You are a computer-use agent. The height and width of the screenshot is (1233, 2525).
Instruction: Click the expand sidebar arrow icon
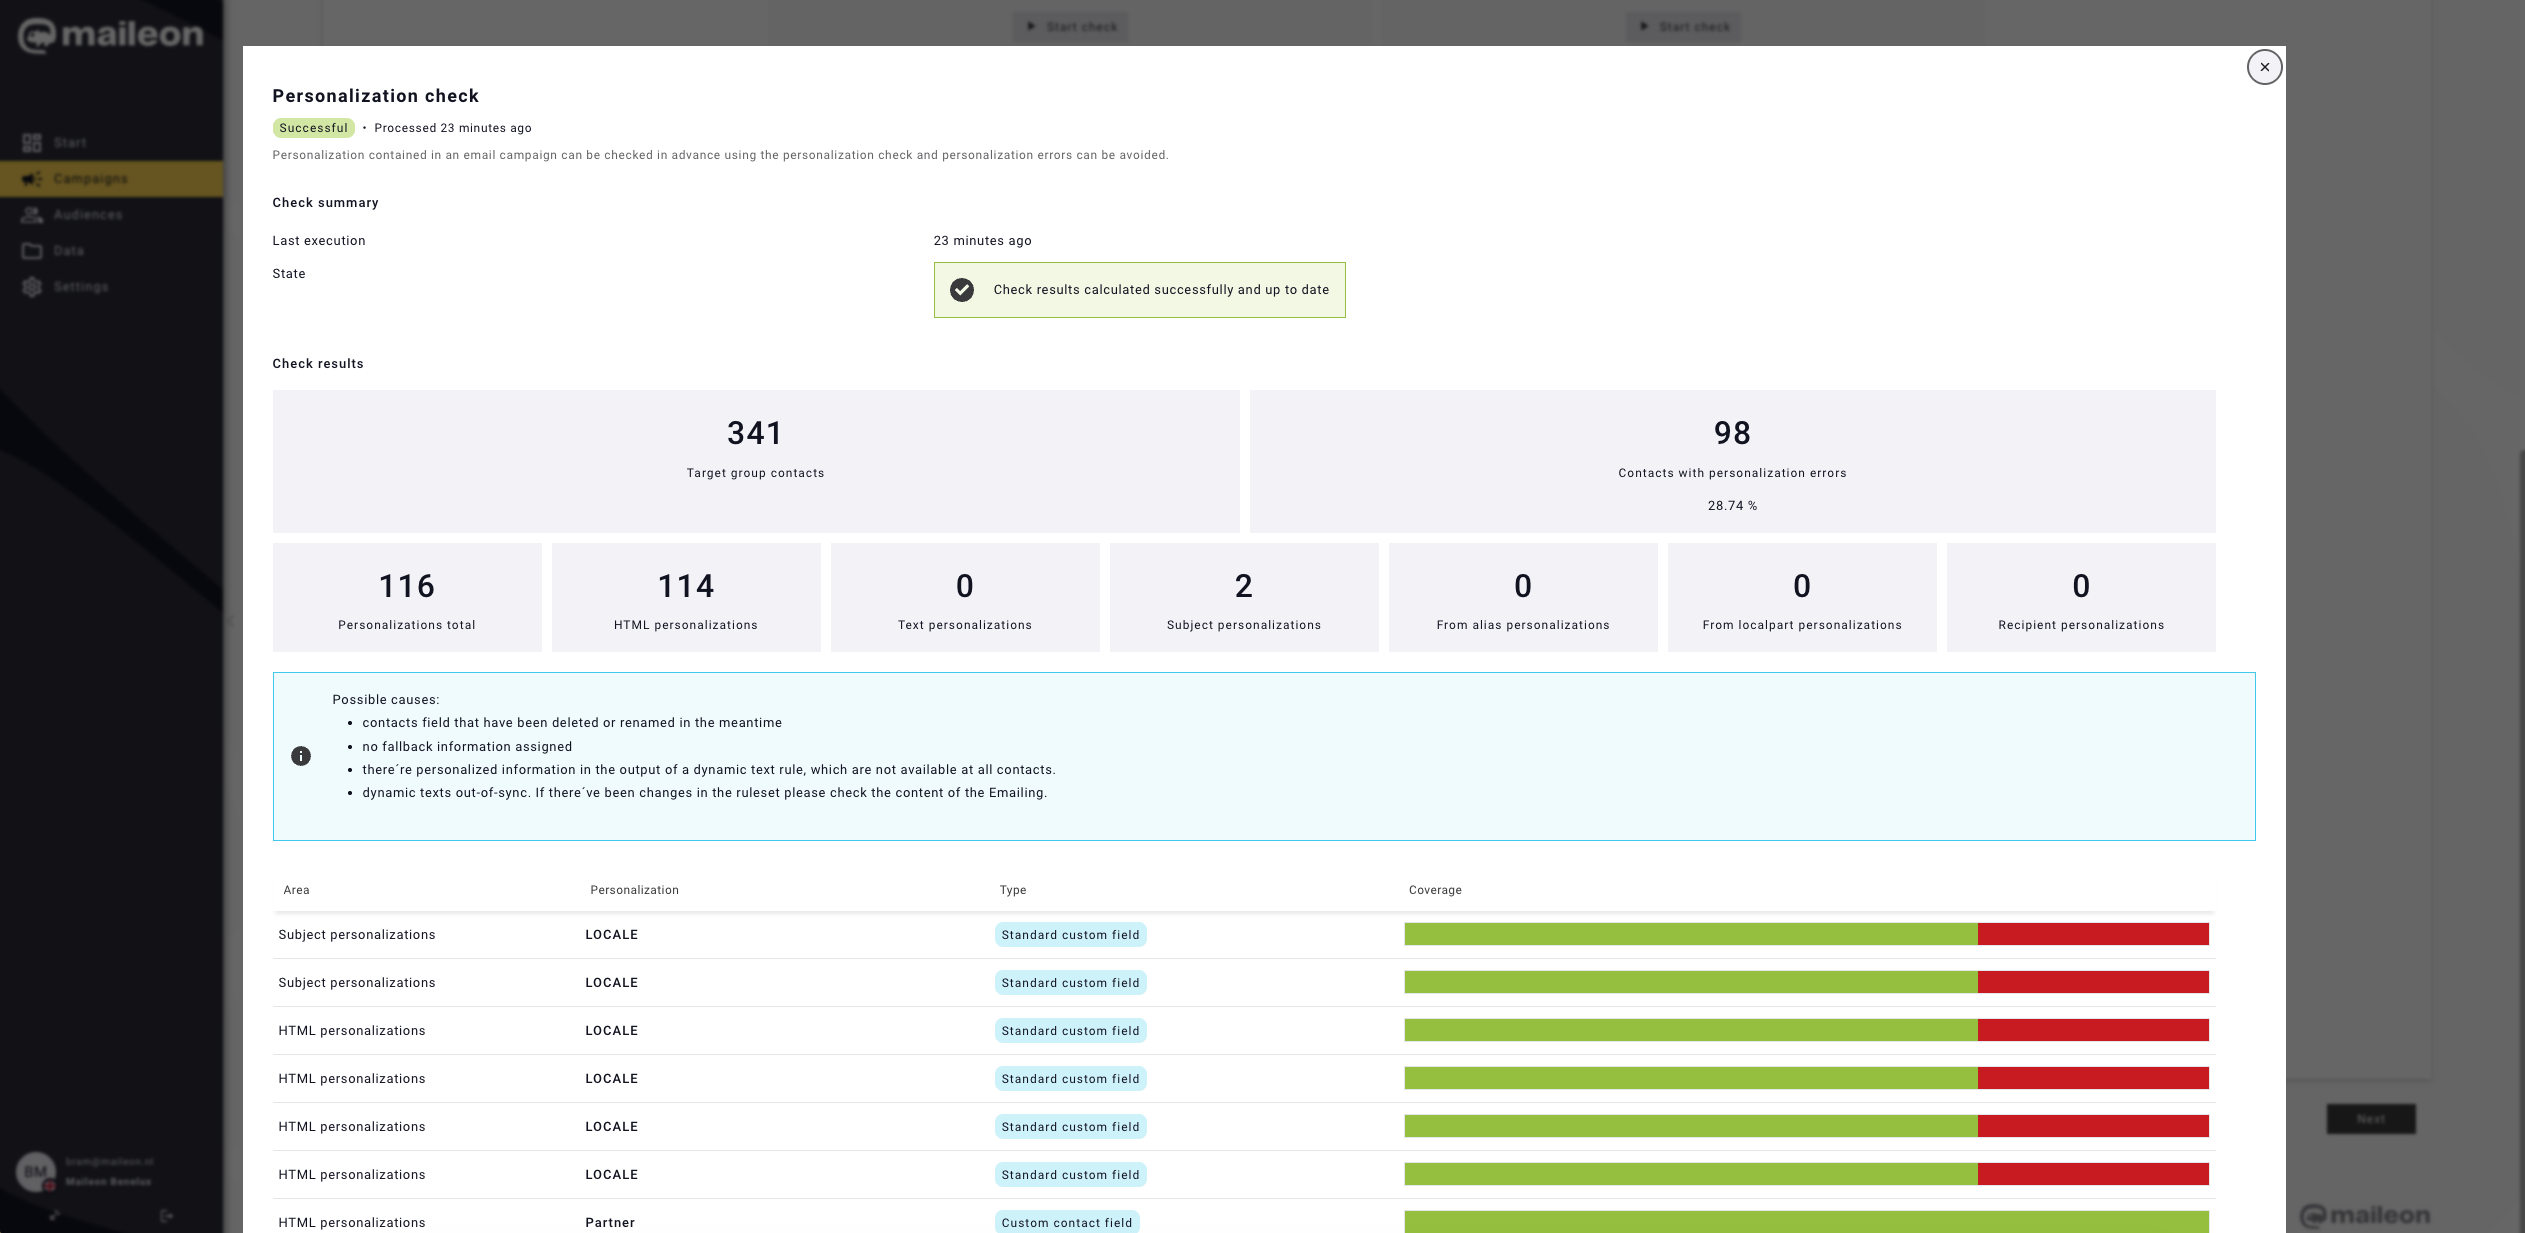coord(55,1216)
